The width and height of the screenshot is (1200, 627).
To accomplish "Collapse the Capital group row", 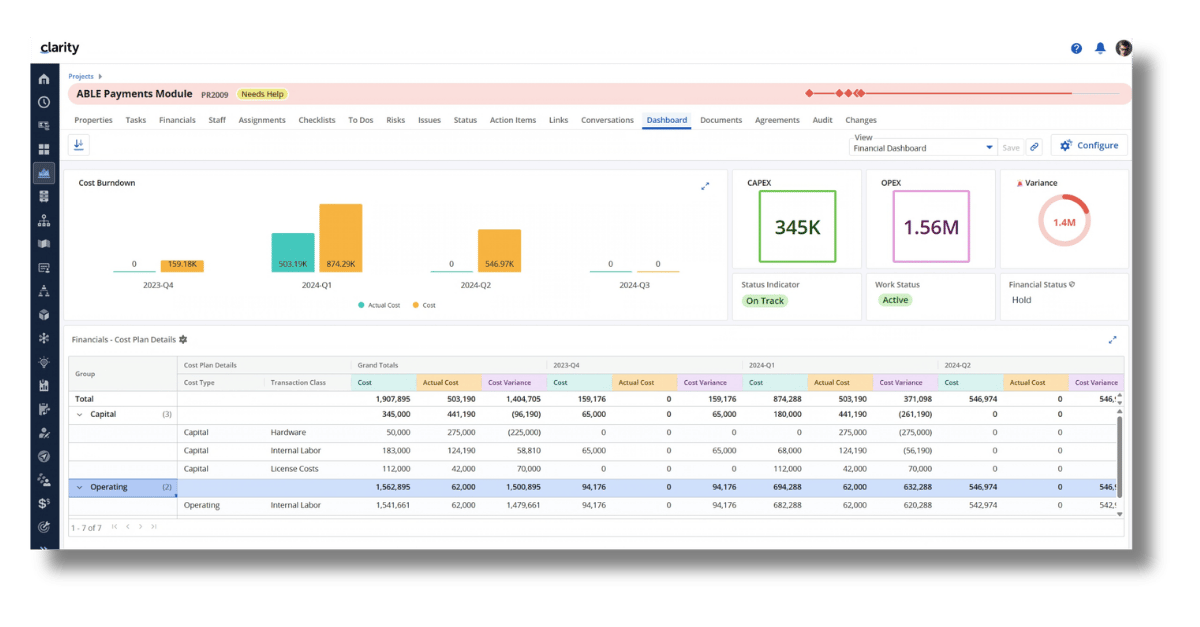I will [x=80, y=414].
